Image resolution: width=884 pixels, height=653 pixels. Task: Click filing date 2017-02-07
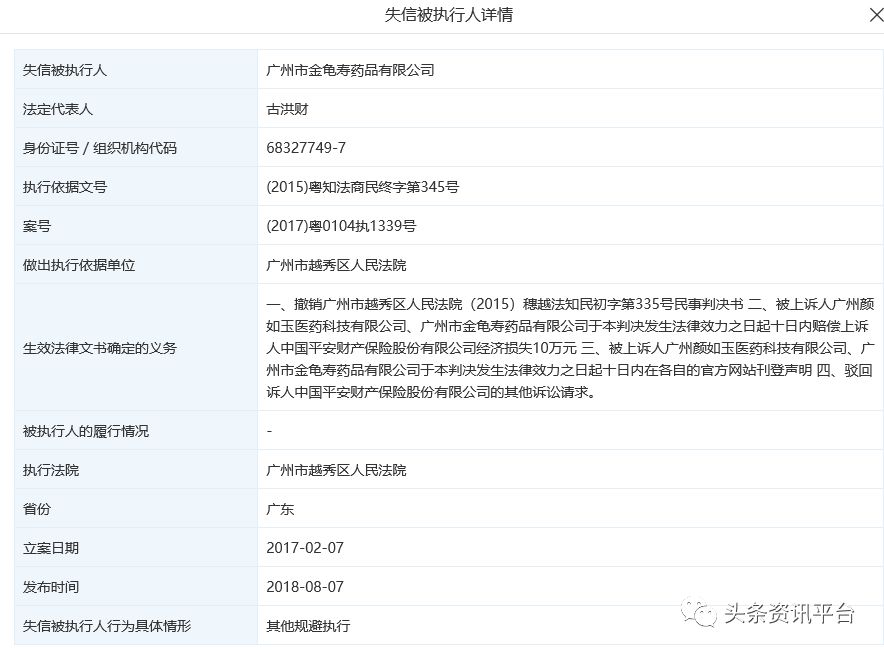click(x=305, y=548)
